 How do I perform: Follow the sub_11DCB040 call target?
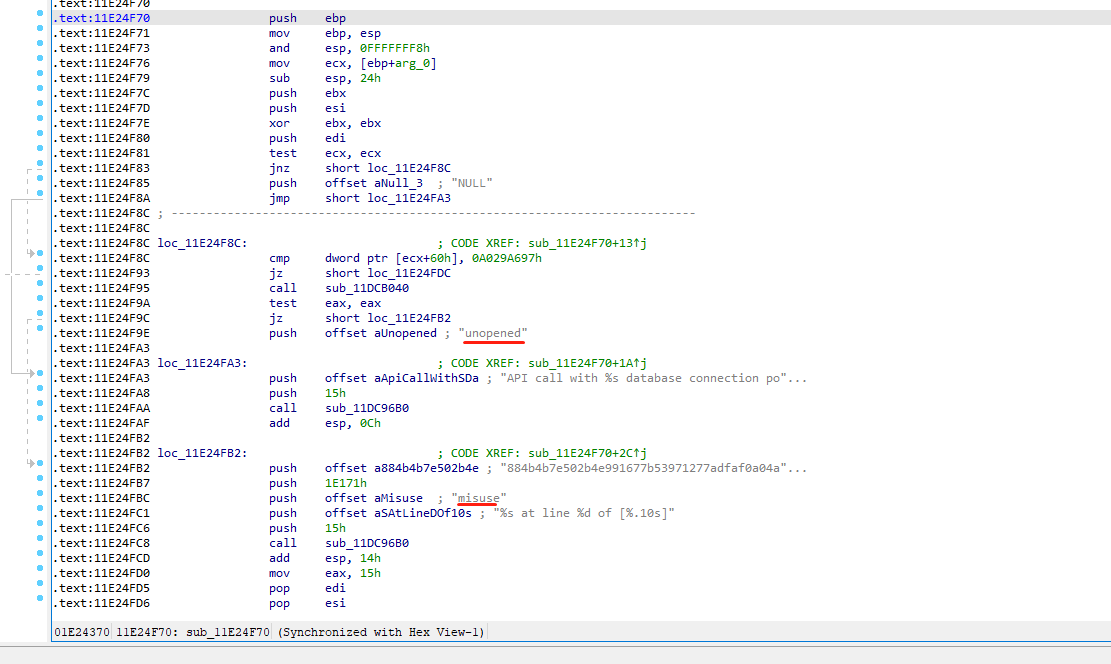tap(368, 288)
